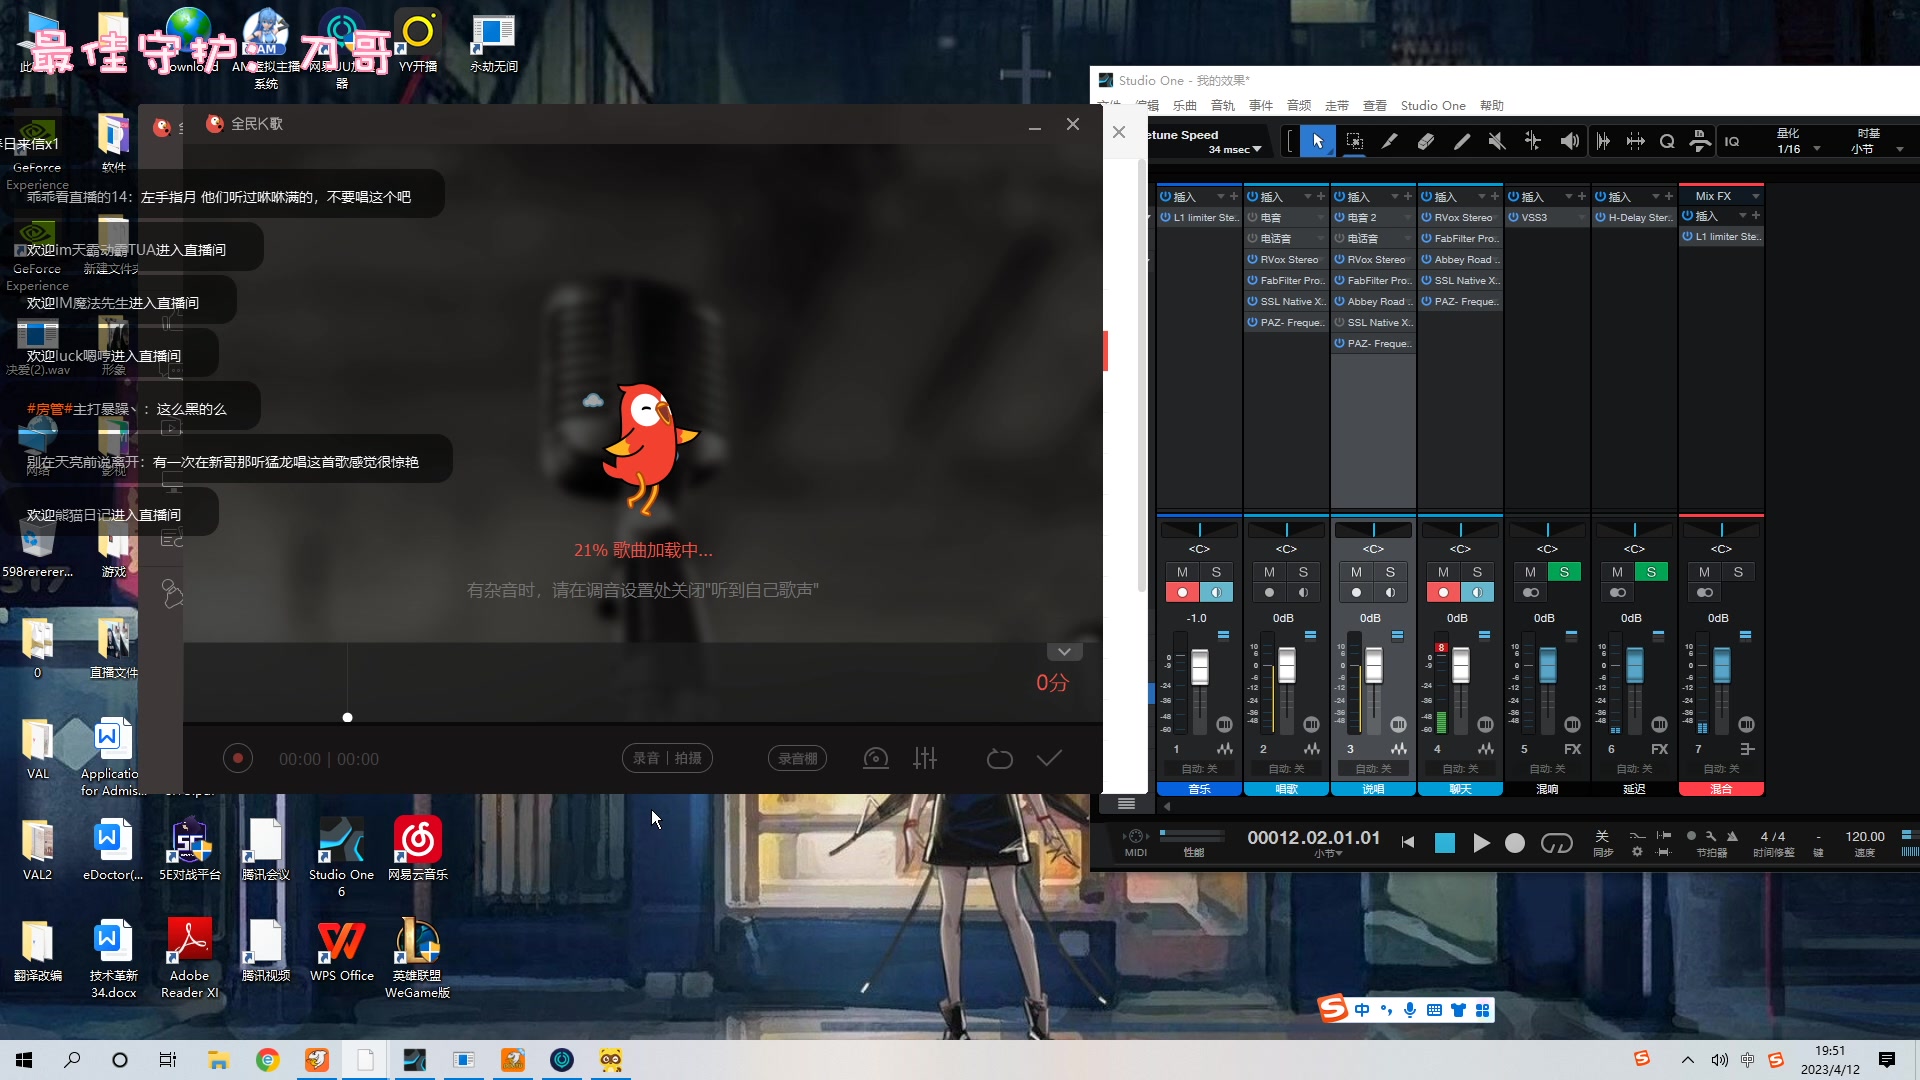This screenshot has width=1920, height=1080.
Task: Click the loop toggle in transport
Action: [1556, 843]
